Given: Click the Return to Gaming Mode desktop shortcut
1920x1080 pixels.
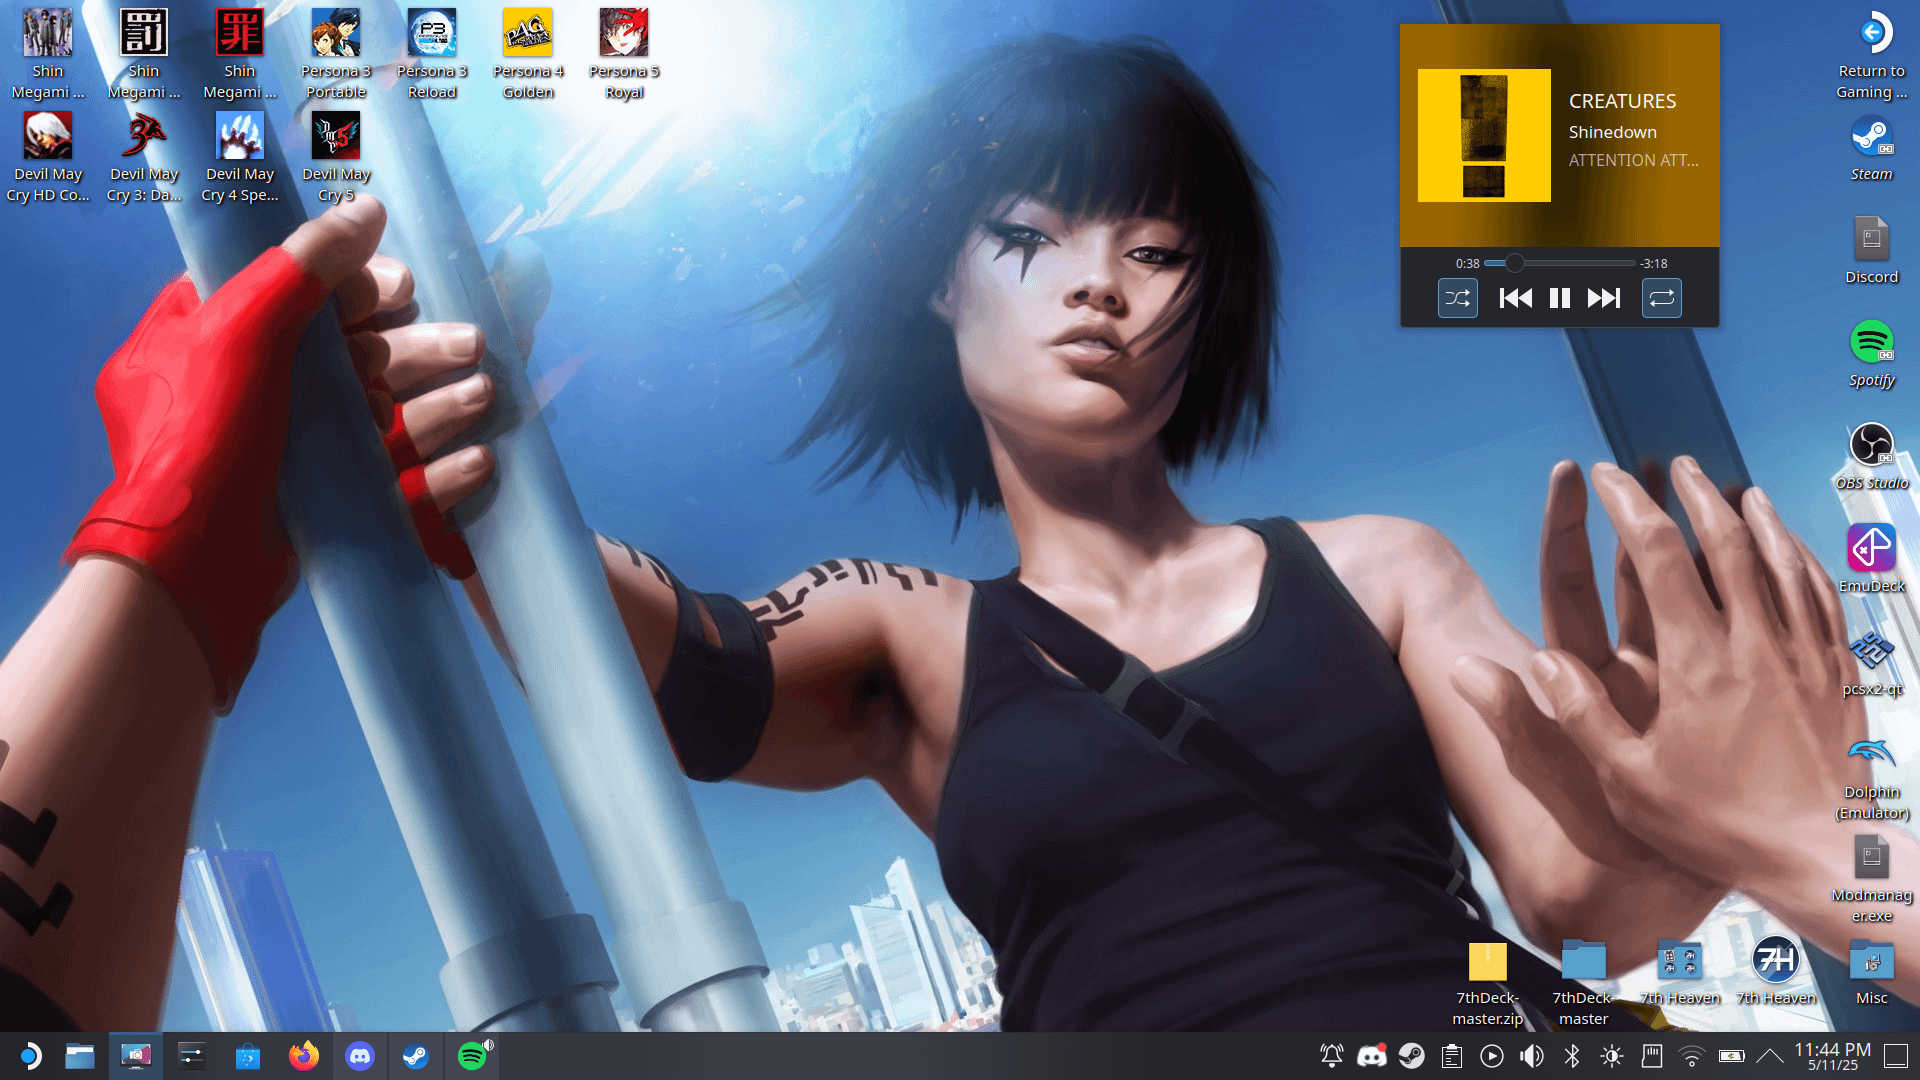Looking at the screenshot, I should pos(1872,54).
